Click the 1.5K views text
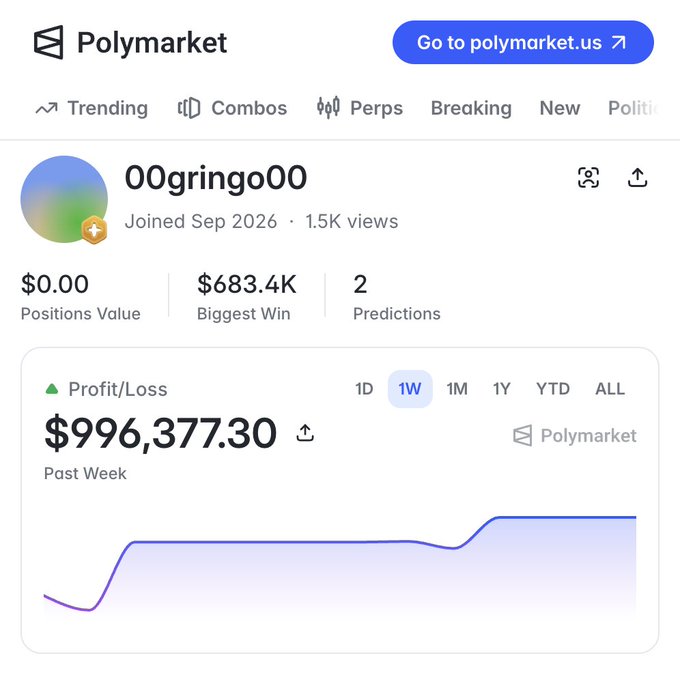 (352, 222)
